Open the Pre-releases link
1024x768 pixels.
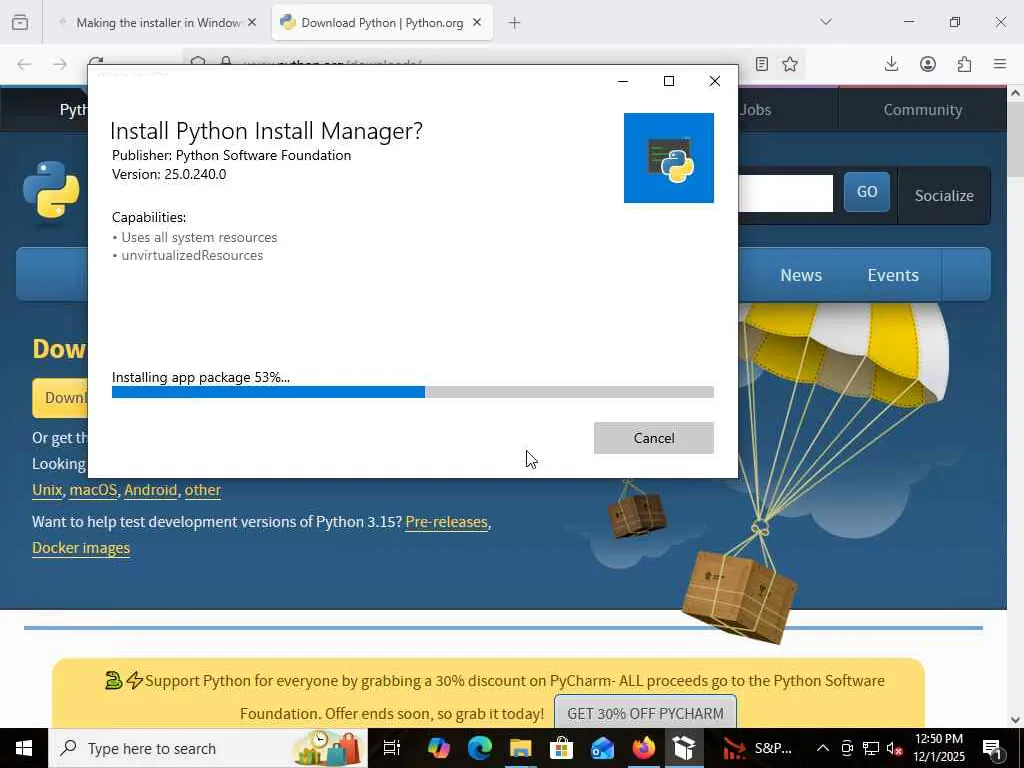tap(447, 522)
